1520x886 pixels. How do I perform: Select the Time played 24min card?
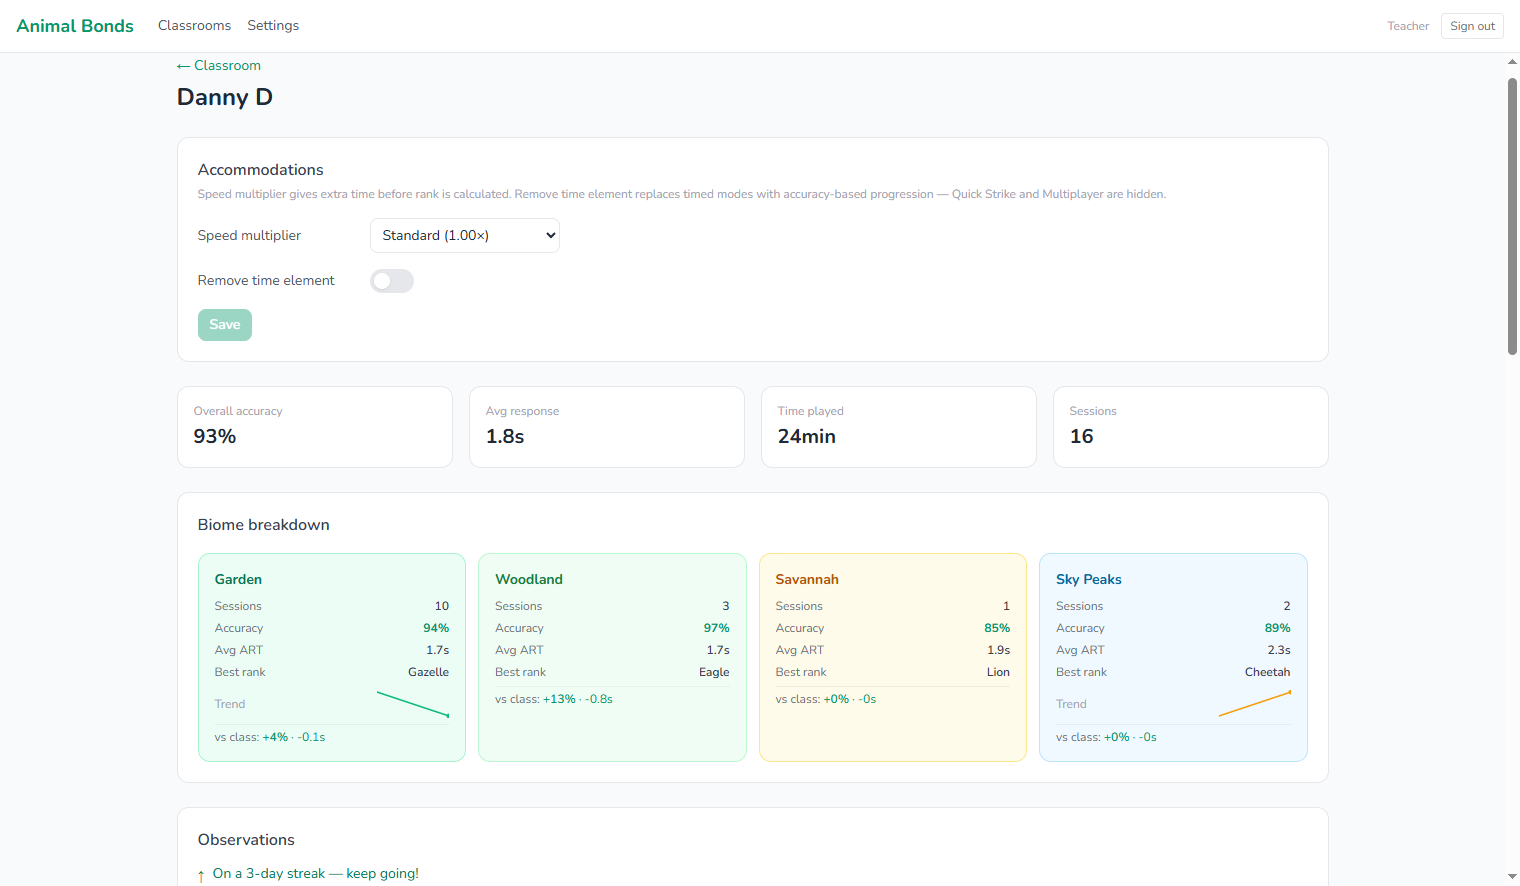[x=899, y=427]
